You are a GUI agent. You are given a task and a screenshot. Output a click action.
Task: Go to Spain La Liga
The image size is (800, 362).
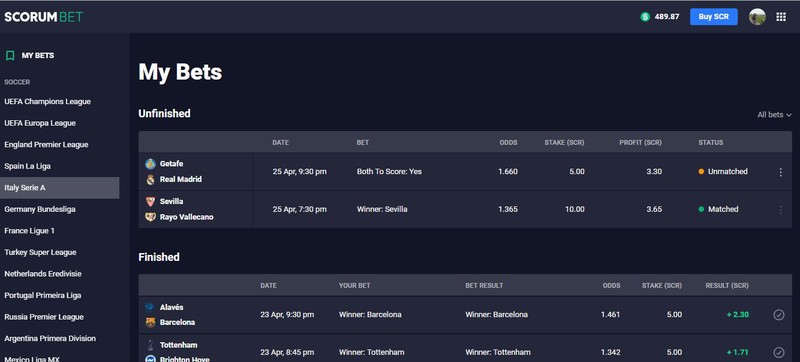[28, 166]
